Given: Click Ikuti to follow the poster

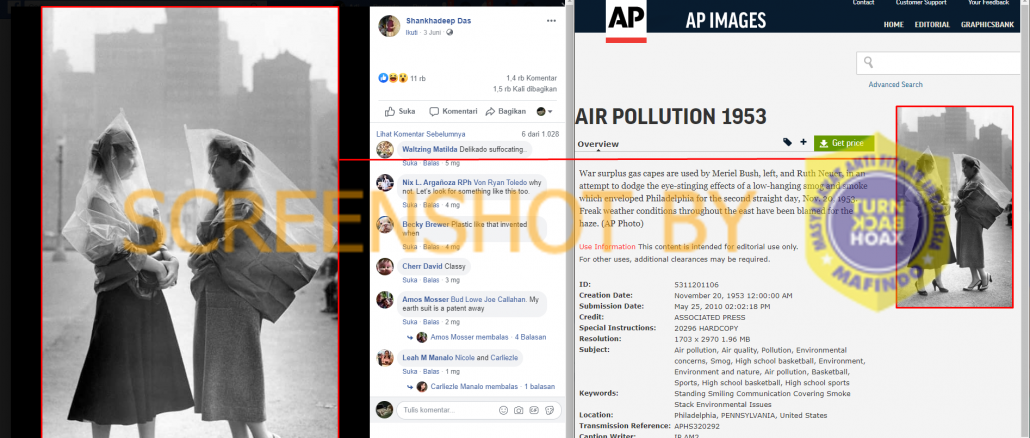Looking at the screenshot, I should pos(412,32).
